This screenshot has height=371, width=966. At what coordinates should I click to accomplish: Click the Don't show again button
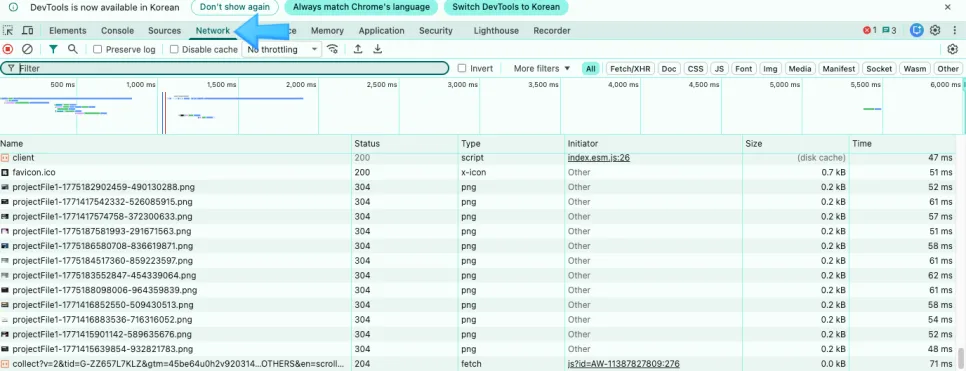[234, 7]
